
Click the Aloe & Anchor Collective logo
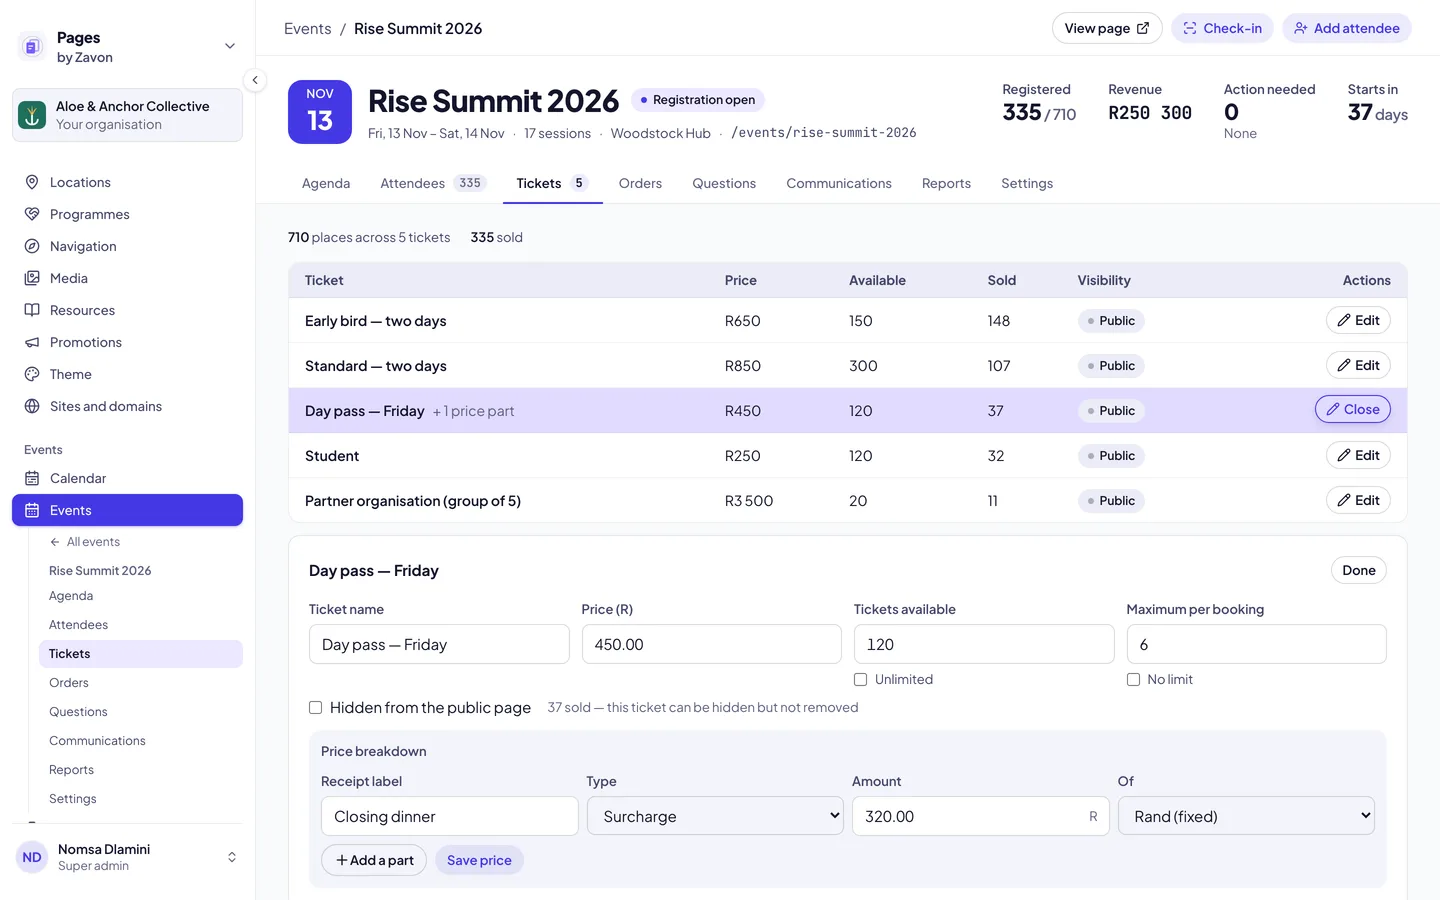tap(32, 115)
